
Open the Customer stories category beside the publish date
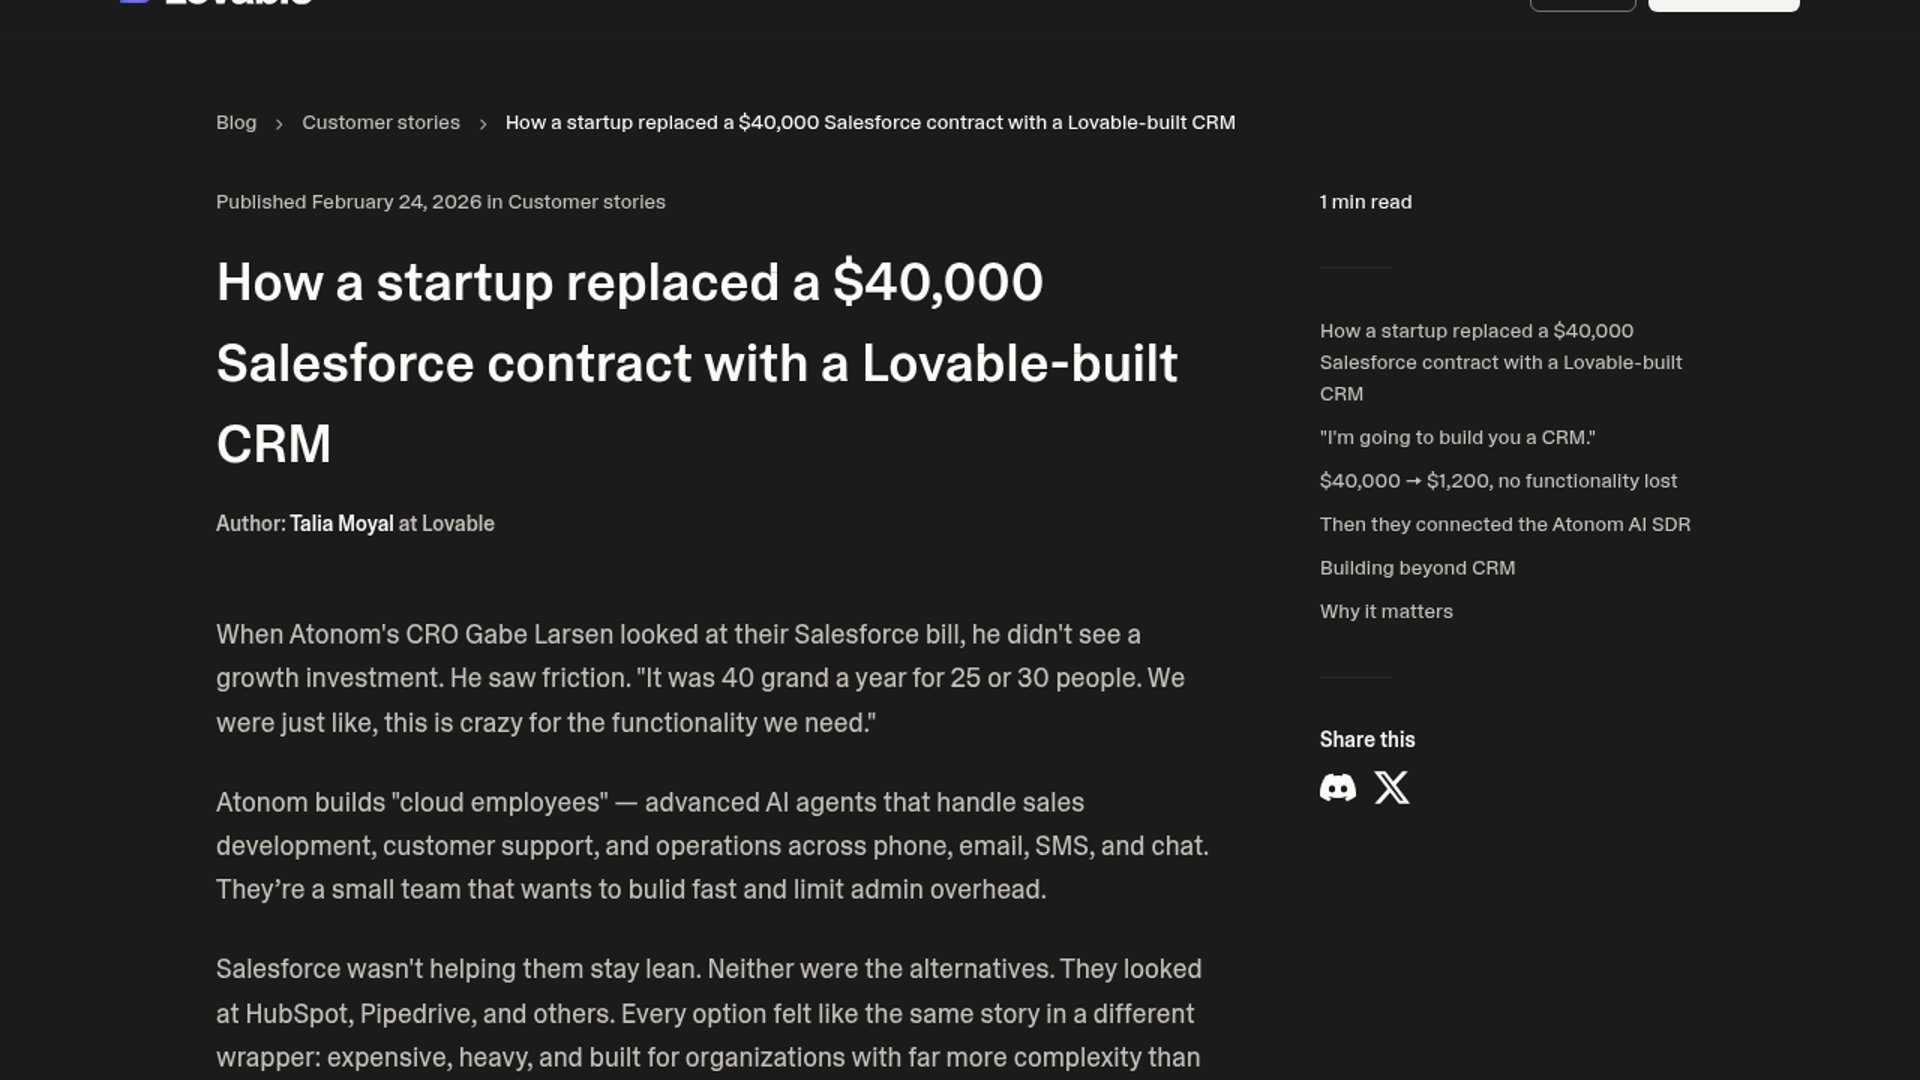point(586,202)
